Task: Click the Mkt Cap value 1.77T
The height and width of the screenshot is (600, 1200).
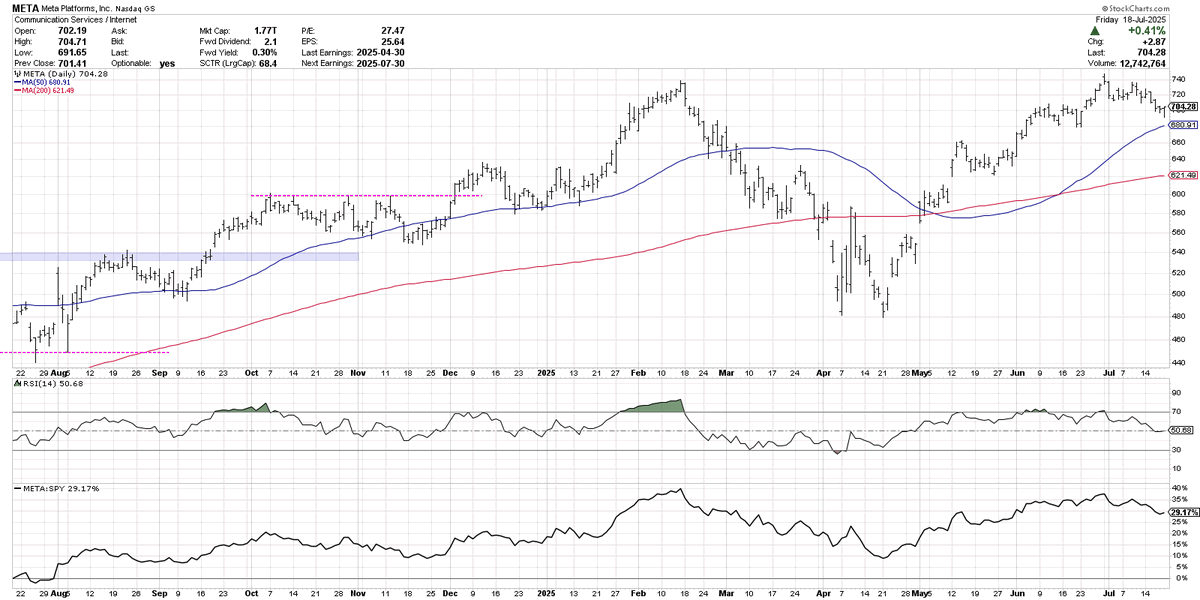Action: click(x=265, y=30)
